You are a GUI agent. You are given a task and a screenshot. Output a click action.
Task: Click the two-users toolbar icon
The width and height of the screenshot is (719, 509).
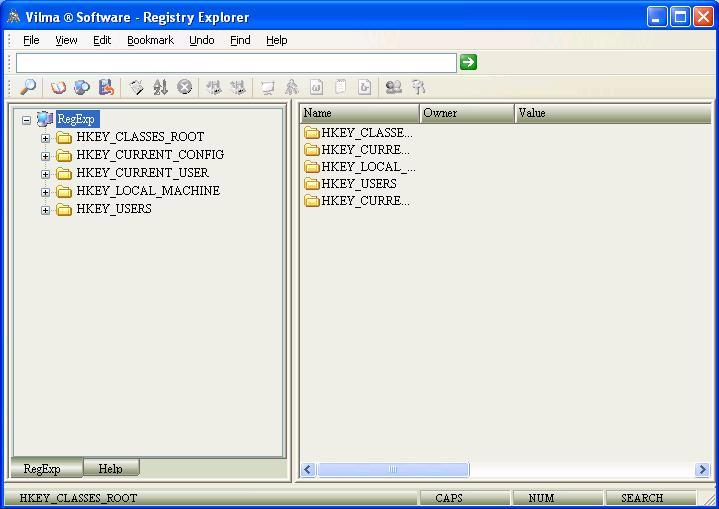click(394, 87)
